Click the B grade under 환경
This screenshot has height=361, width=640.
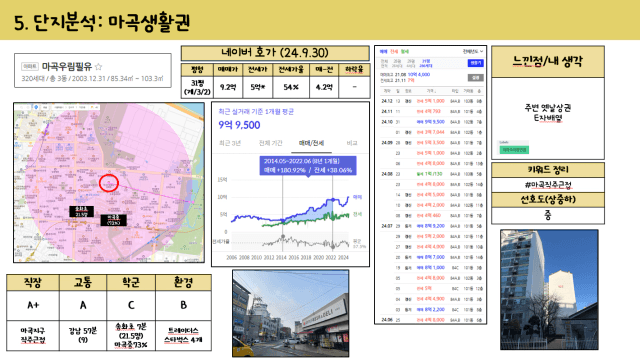tap(183, 305)
